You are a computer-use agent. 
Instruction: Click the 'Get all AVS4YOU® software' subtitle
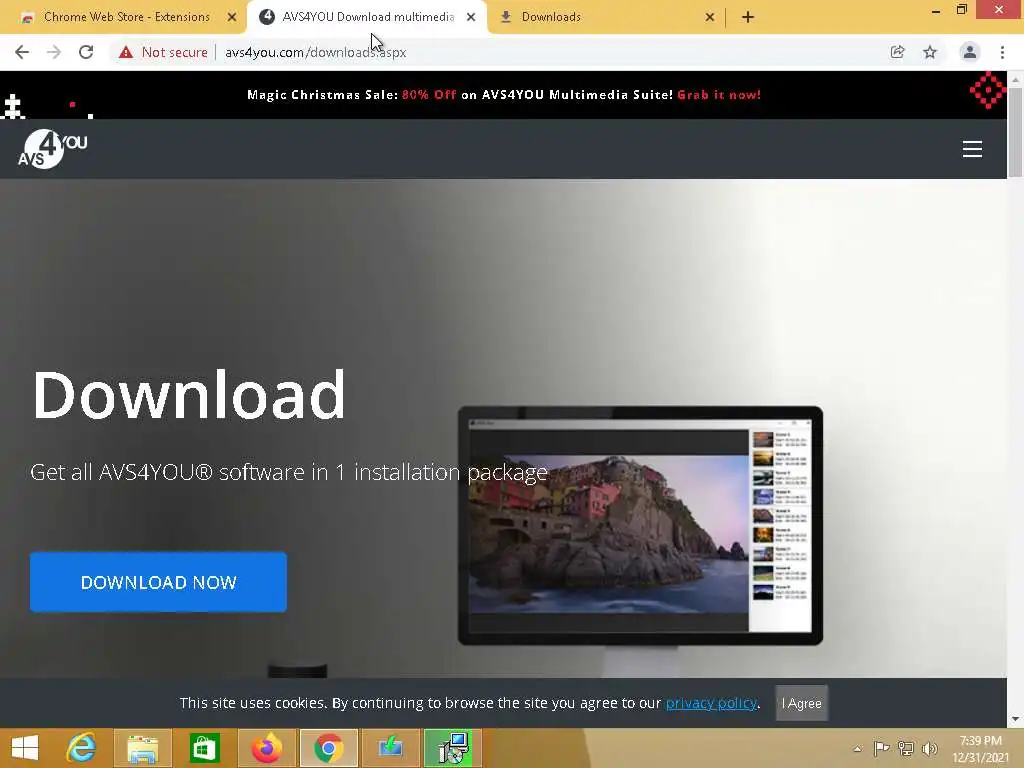289,472
